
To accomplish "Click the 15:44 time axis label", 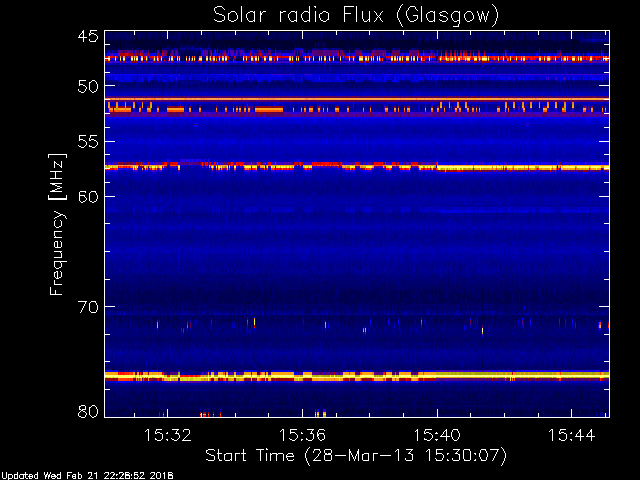I will point(571,436).
